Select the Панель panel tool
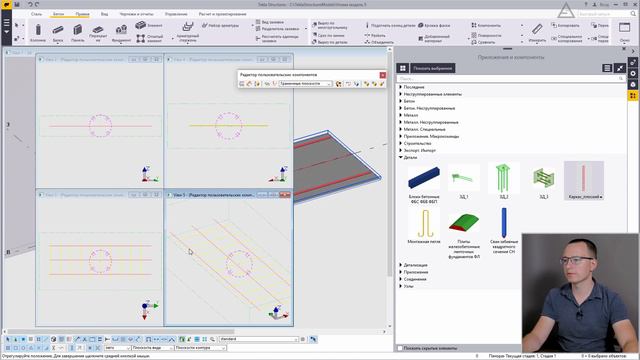 click(78, 33)
